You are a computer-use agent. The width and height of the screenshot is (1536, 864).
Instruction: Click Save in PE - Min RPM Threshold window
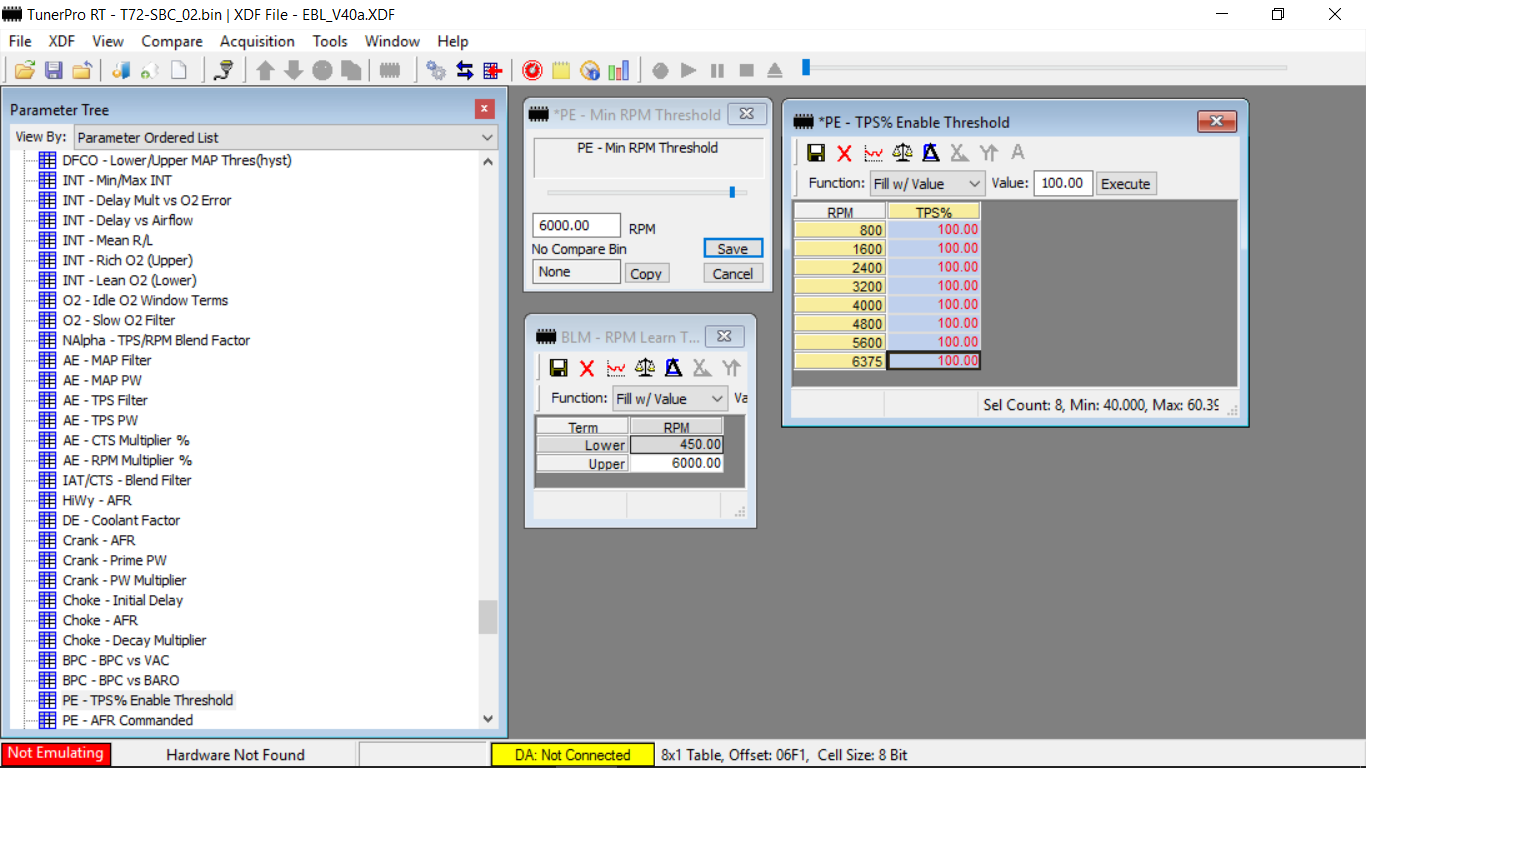click(732, 248)
